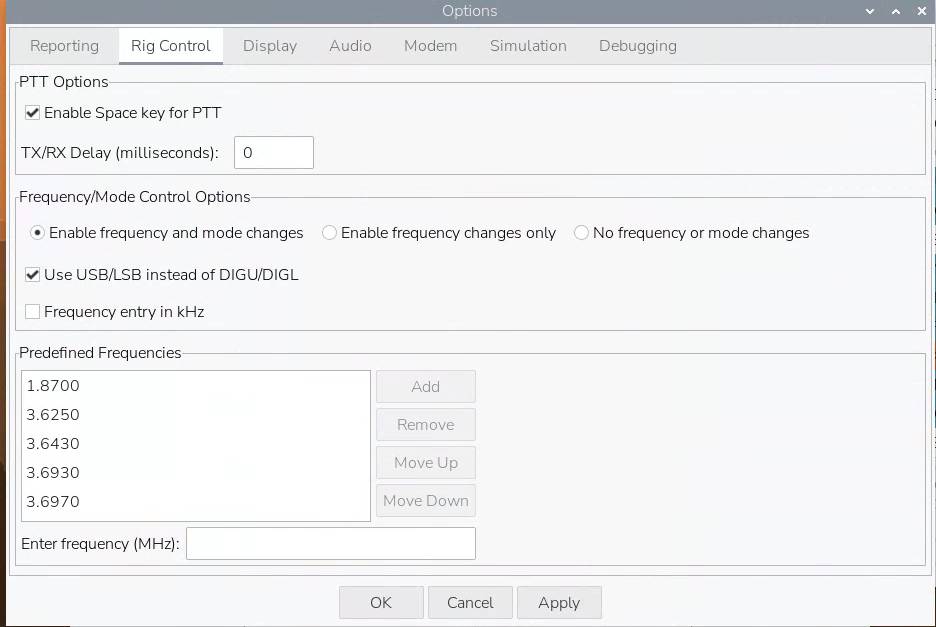Open the Simulation tab
The width and height of the screenshot is (936, 627).
[528, 46]
